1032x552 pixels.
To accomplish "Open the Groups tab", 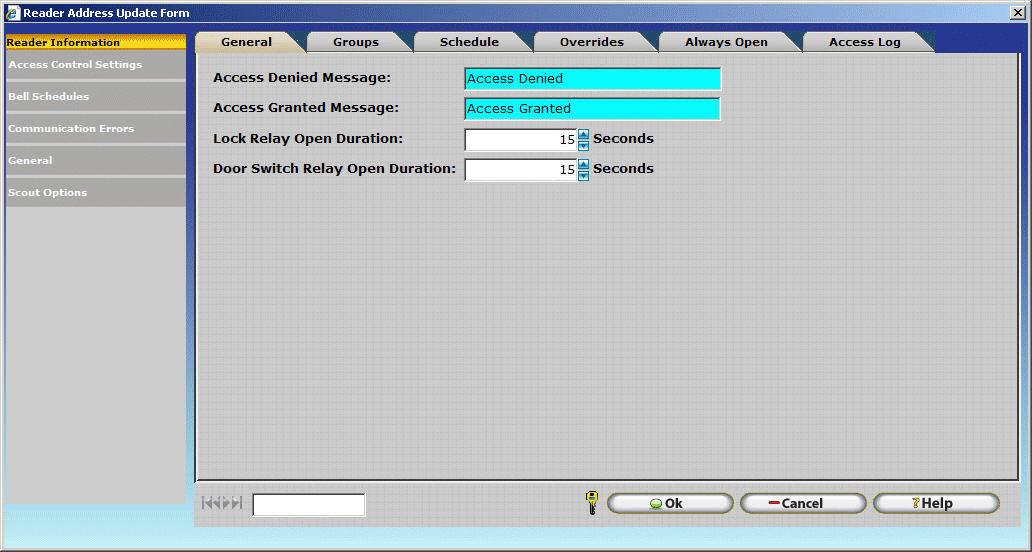I will click(x=356, y=42).
